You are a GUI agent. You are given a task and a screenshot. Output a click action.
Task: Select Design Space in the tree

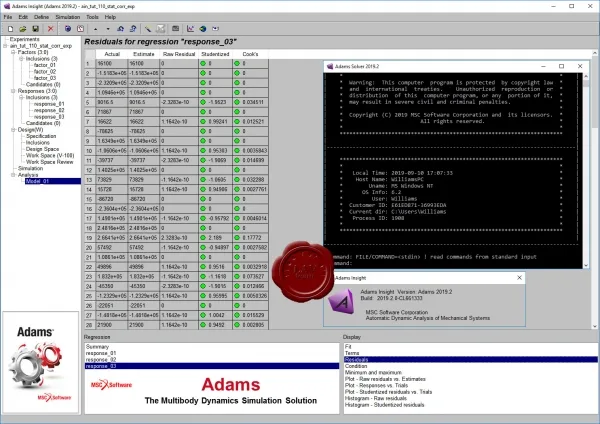click(x=42, y=149)
